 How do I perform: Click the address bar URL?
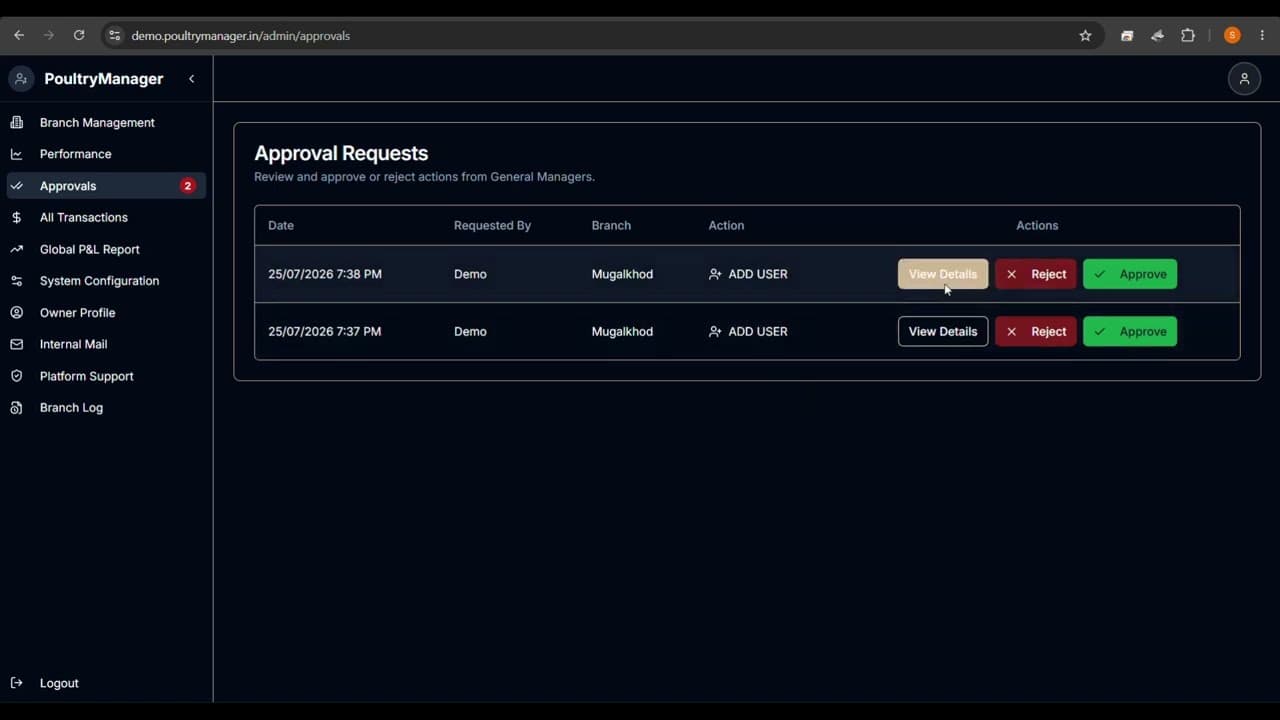[x=241, y=36]
